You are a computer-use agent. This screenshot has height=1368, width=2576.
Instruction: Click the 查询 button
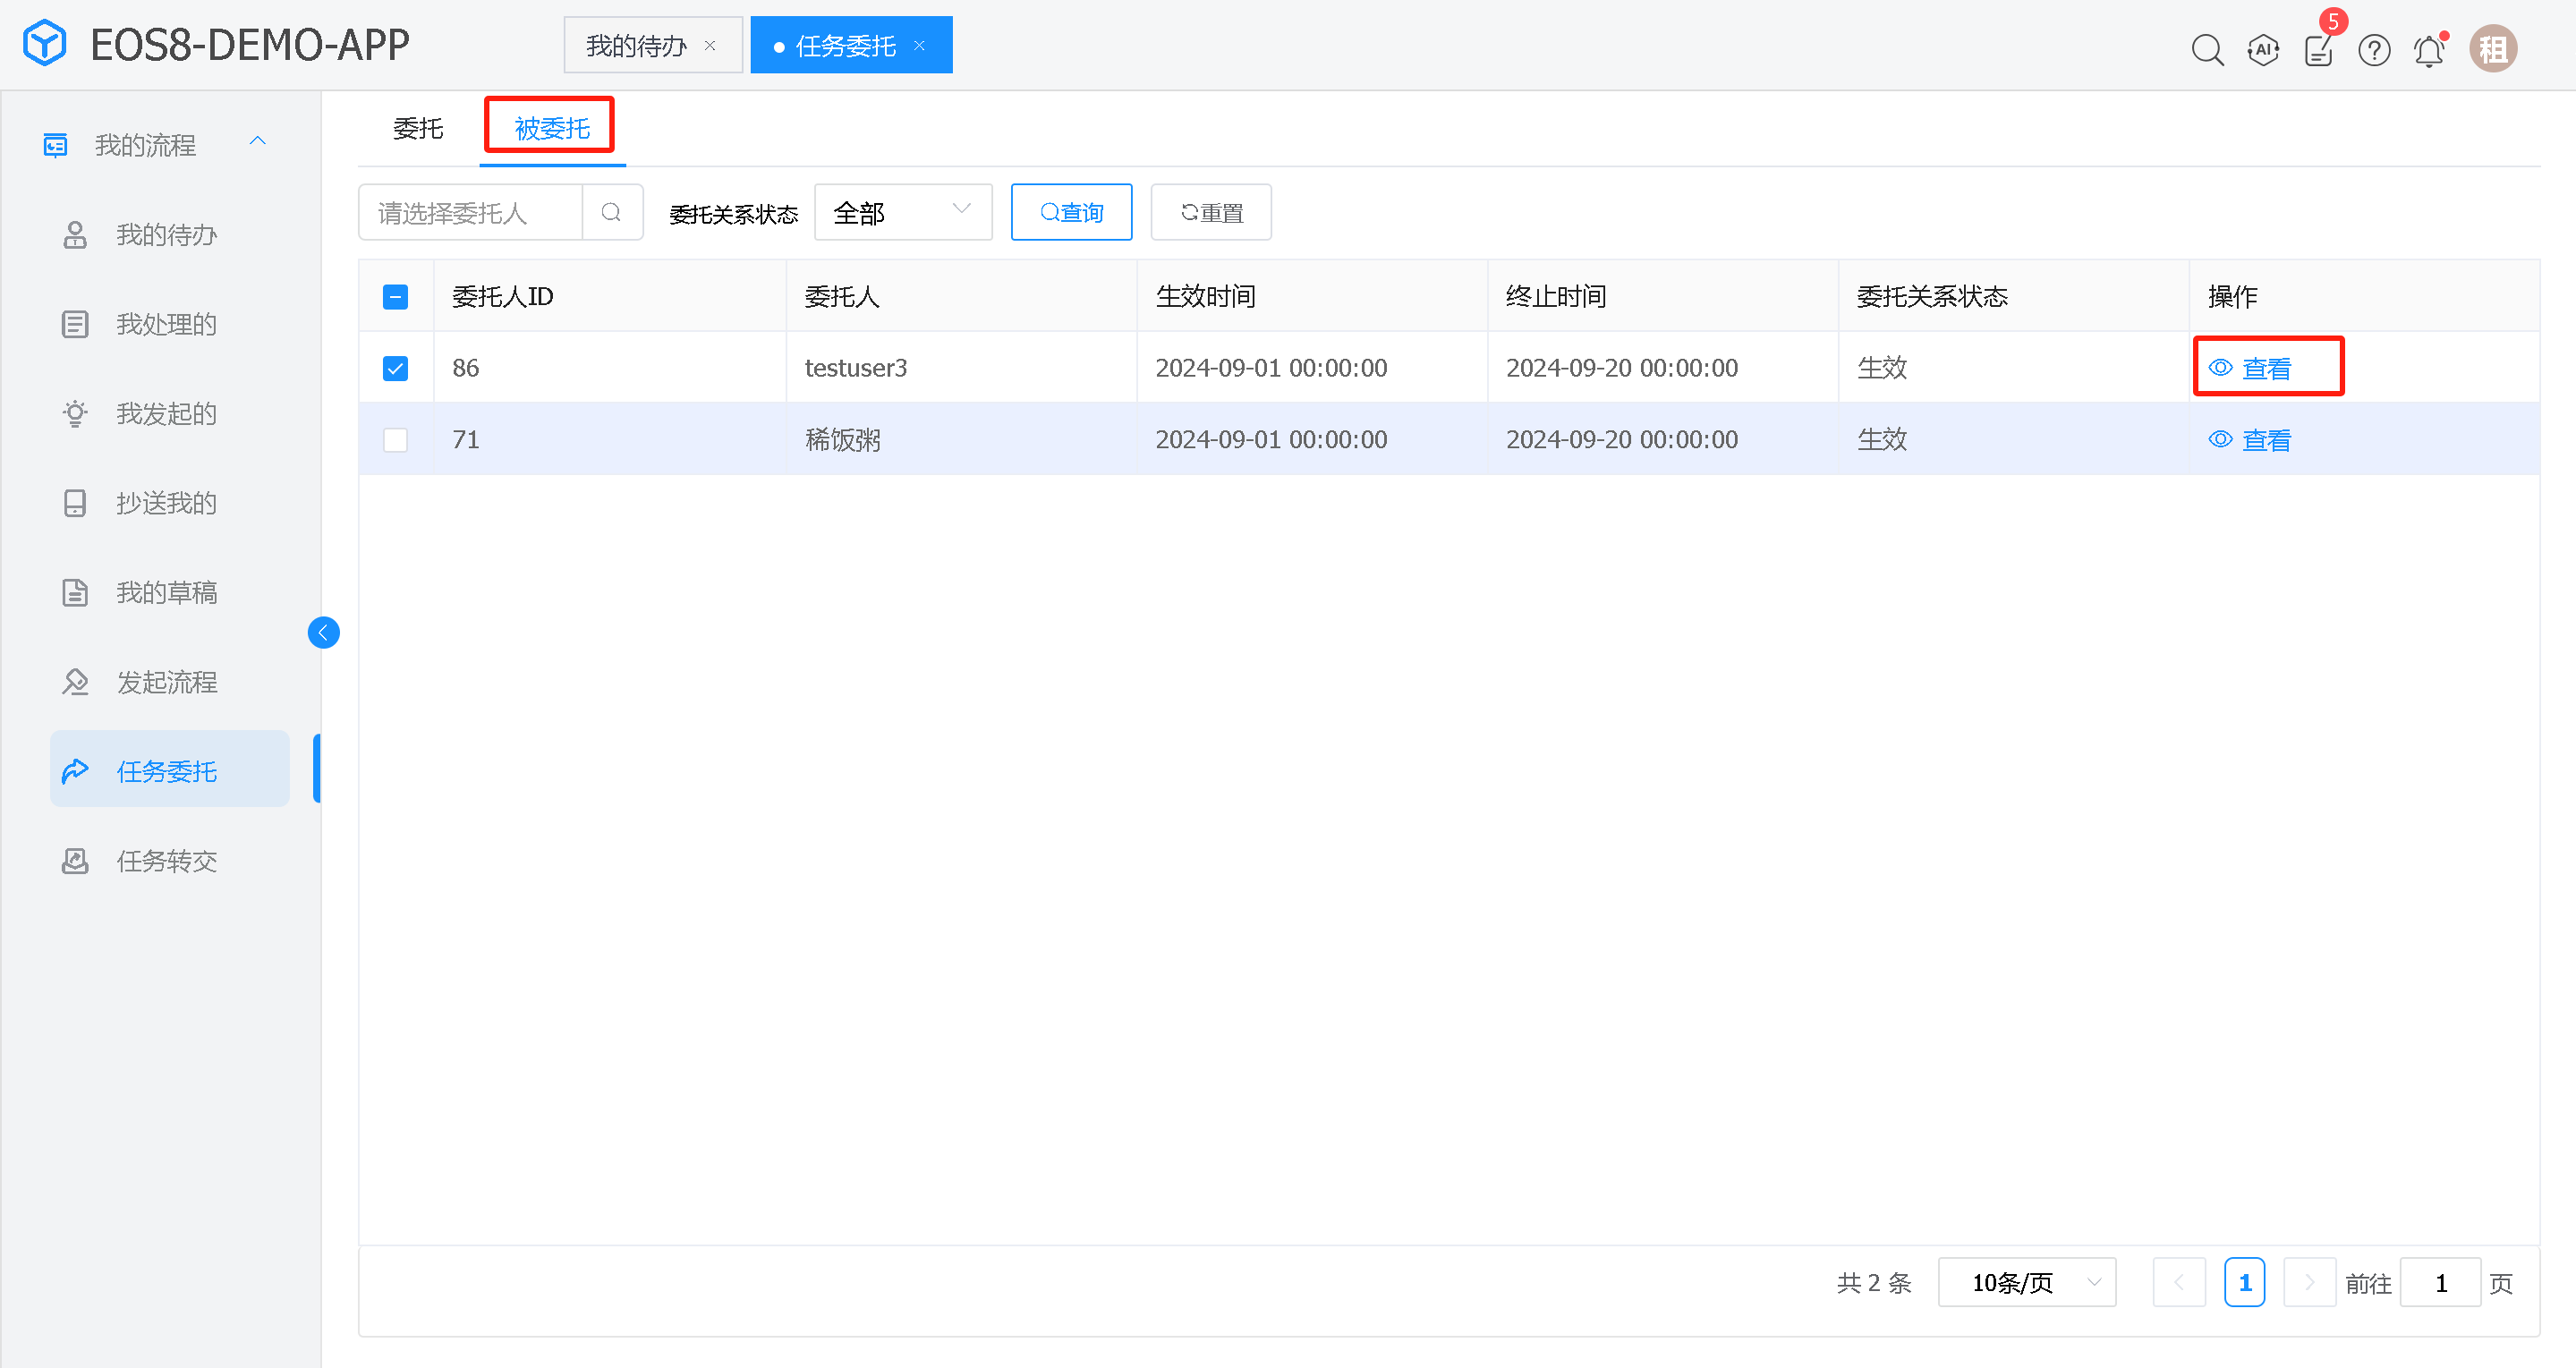tap(1071, 212)
